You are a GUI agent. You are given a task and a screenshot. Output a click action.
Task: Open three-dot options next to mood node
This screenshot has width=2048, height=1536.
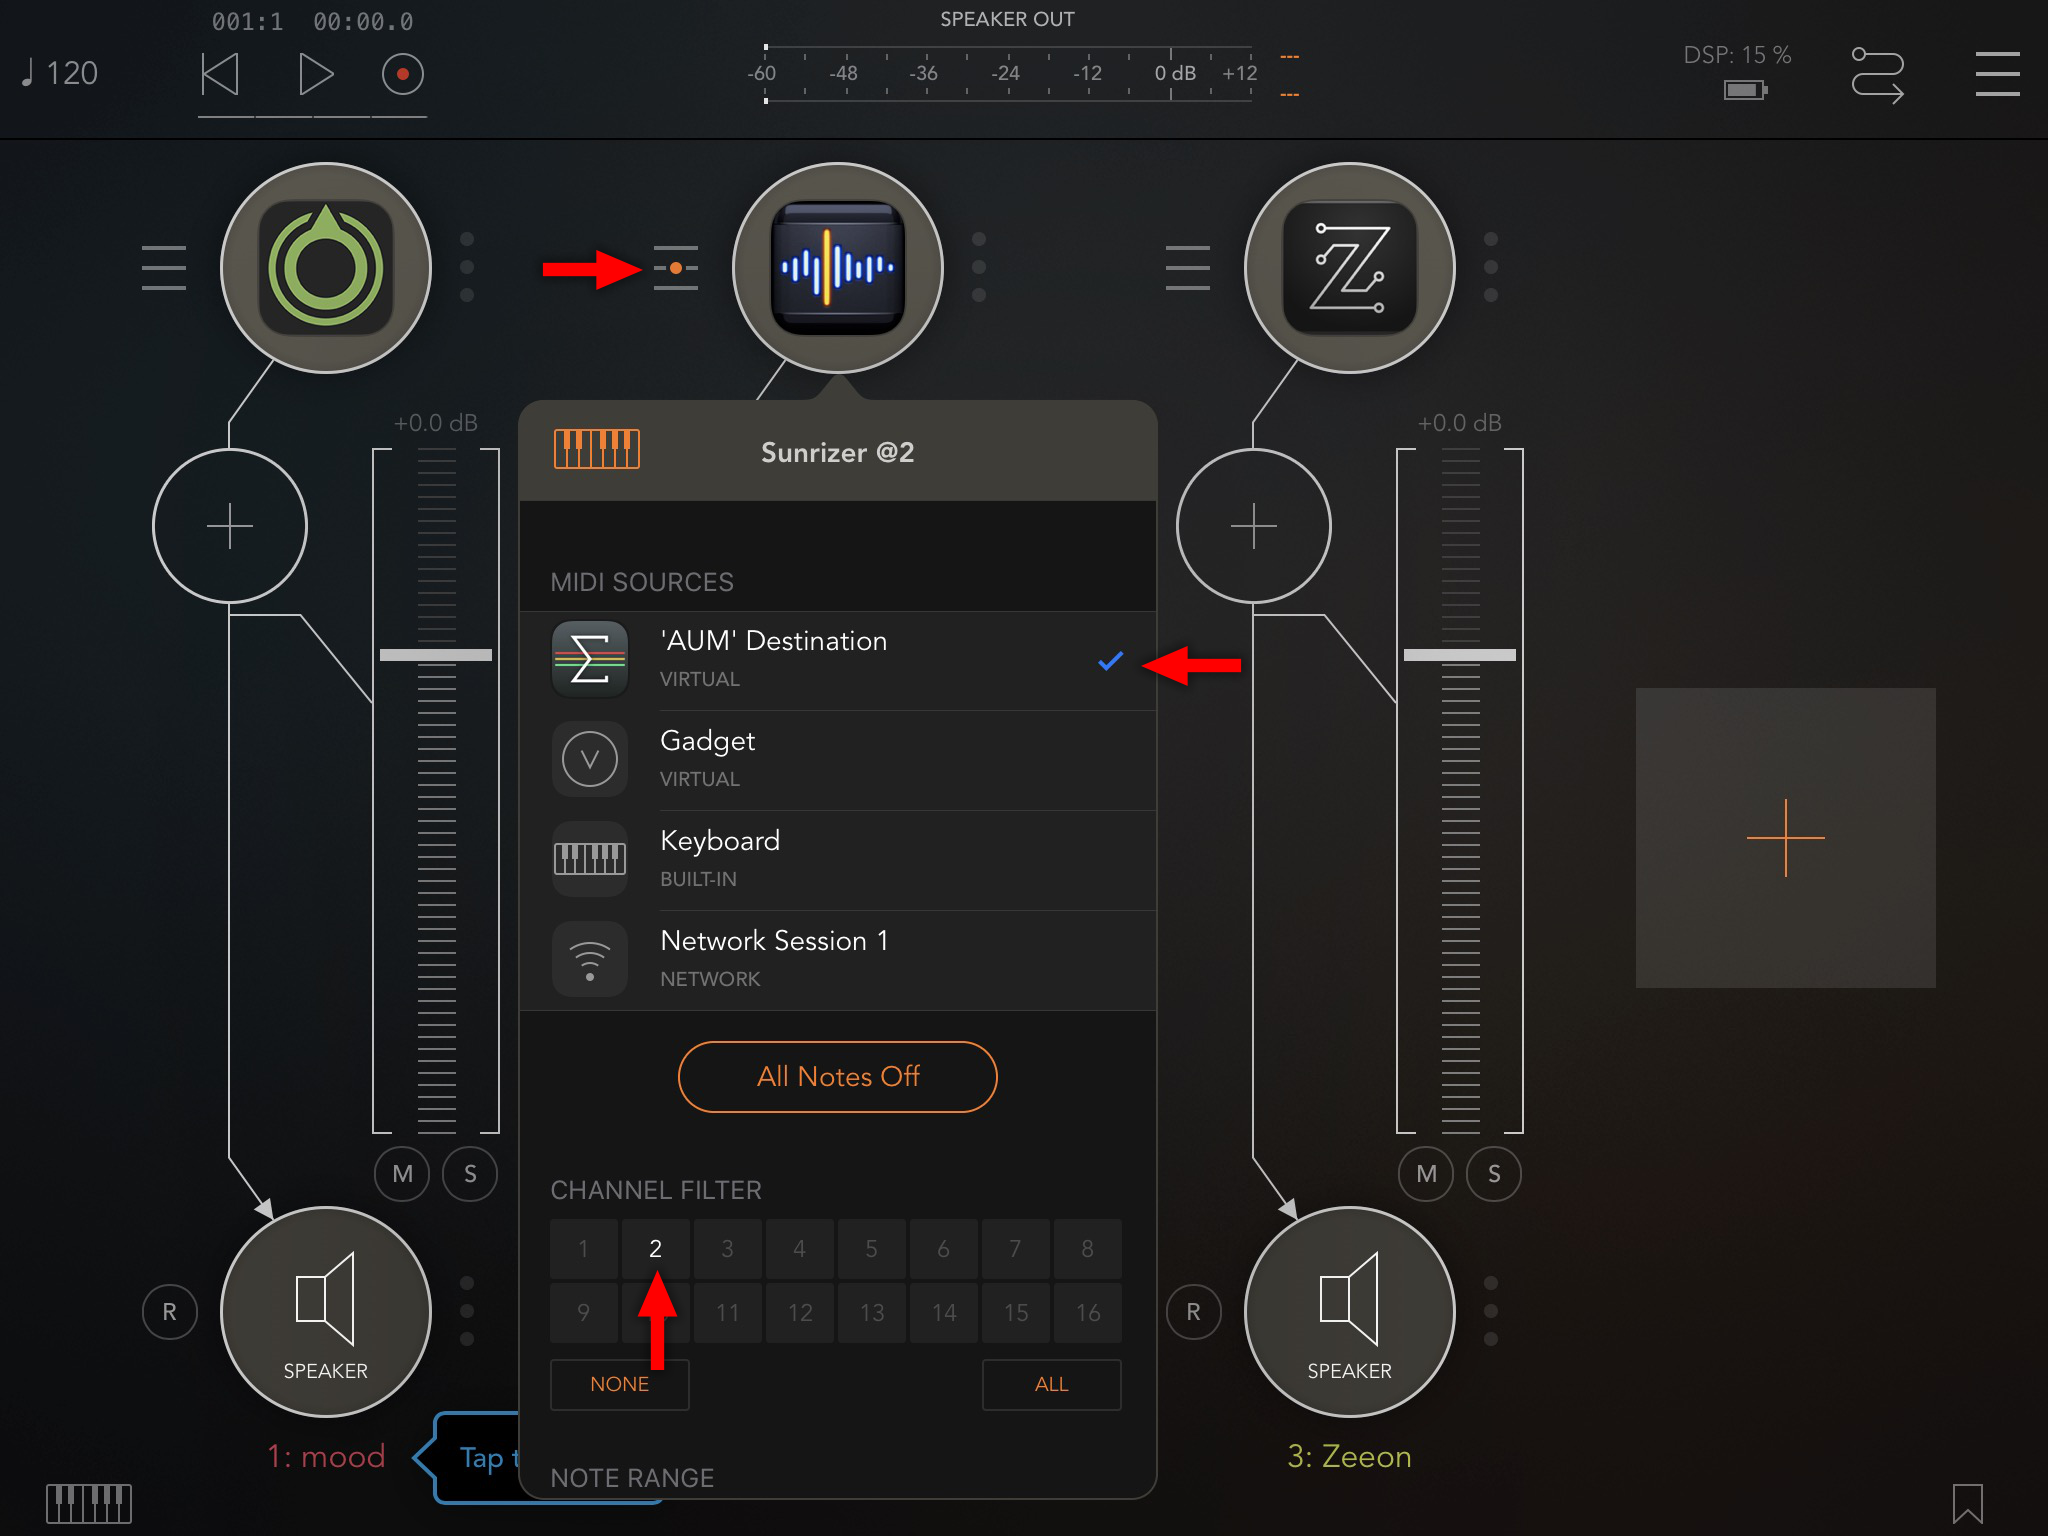pyautogui.click(x=467, y=267)
